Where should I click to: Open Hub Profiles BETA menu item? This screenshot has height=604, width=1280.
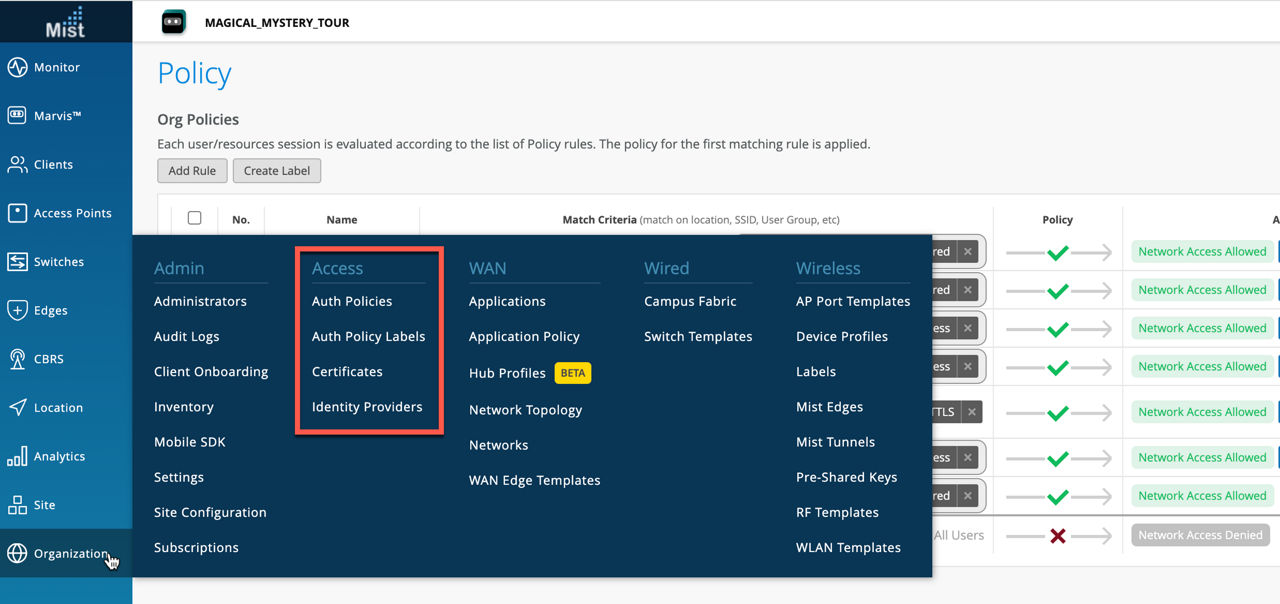click(507, 373)
